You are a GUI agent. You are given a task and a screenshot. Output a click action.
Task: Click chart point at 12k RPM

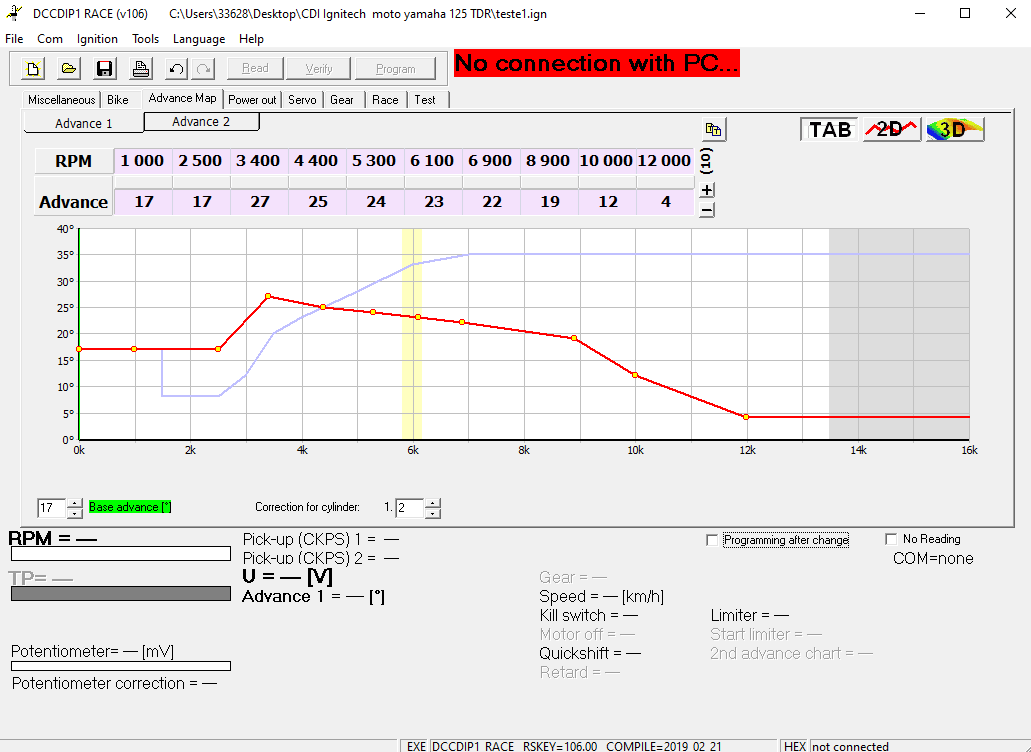[x=746, y=417]
